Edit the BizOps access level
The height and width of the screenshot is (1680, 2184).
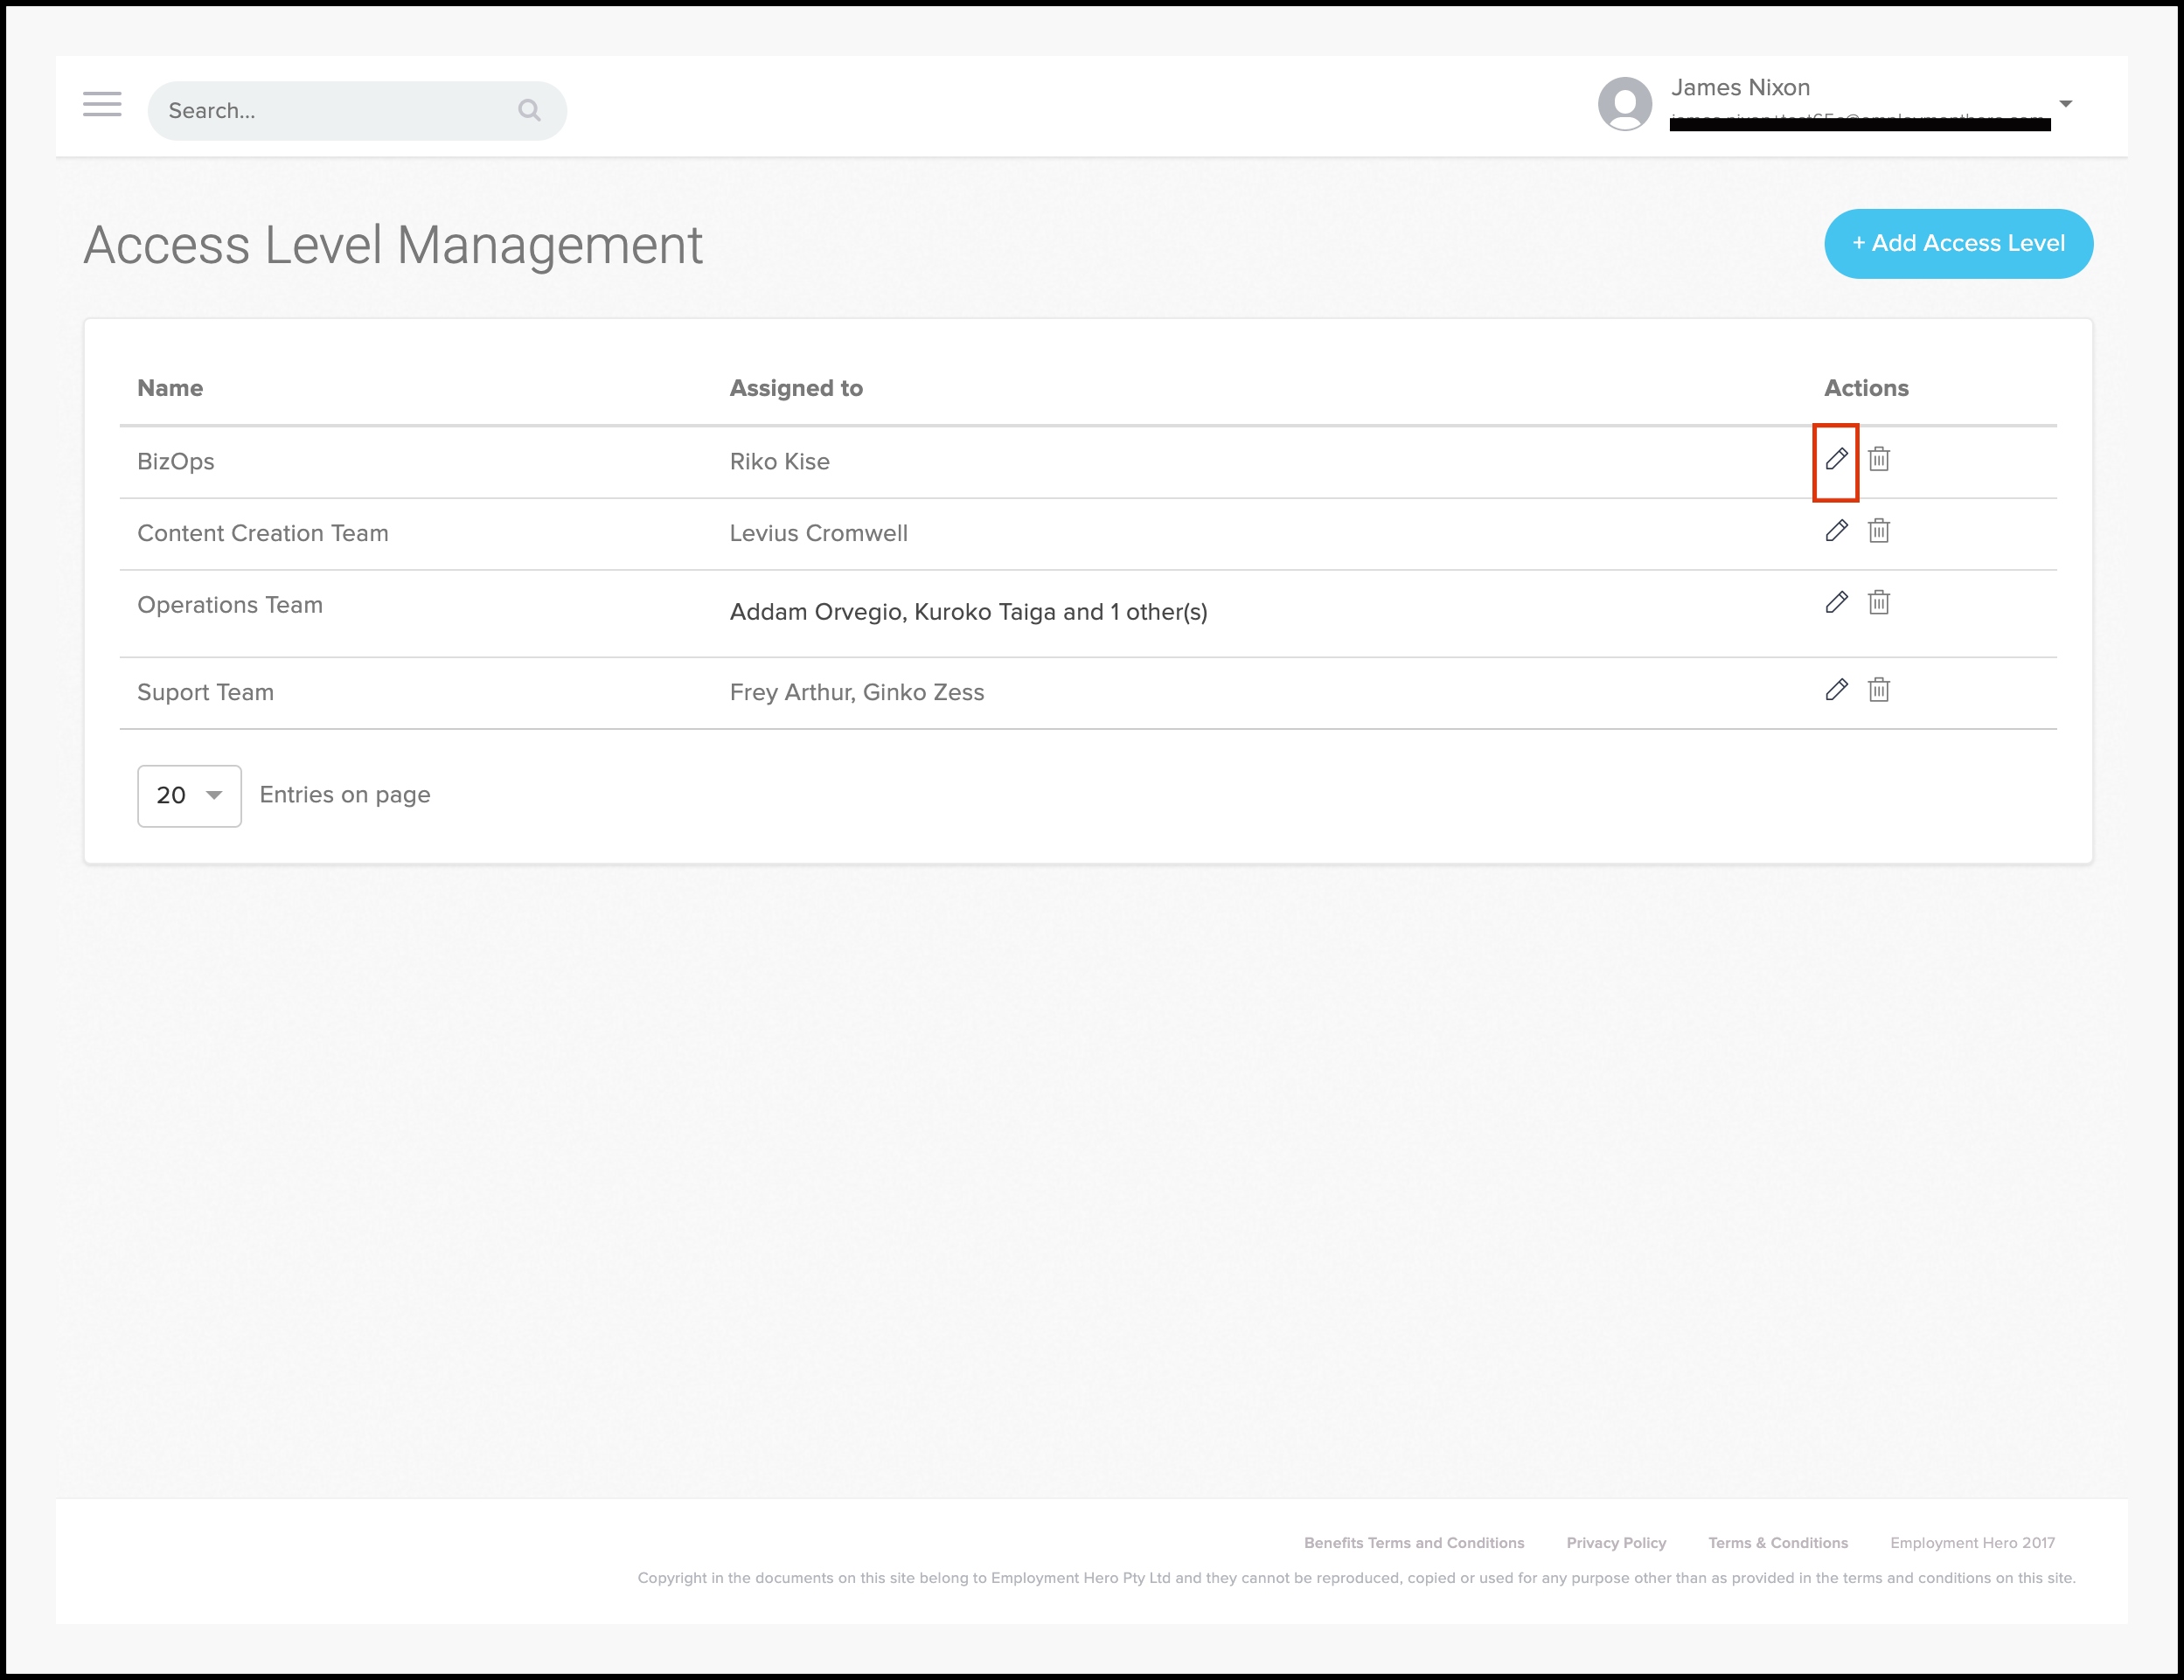point(1836,459)
